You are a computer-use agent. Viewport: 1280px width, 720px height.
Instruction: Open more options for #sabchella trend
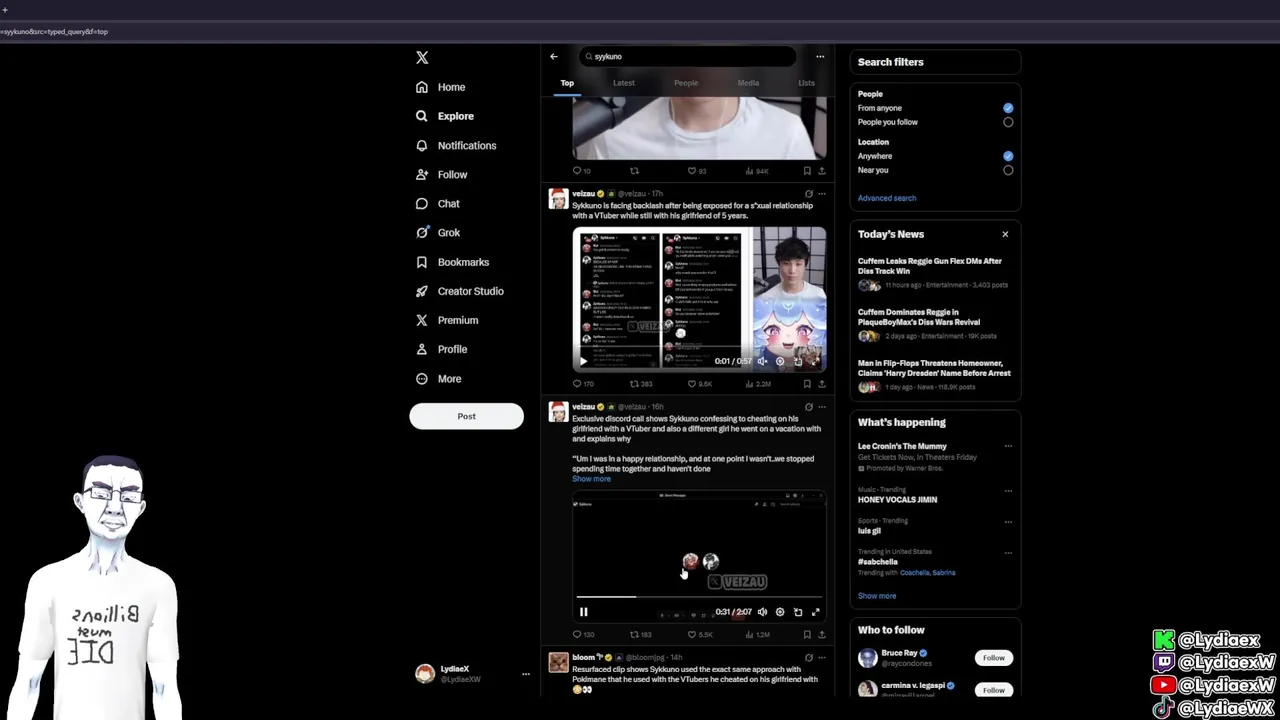tap(1008, 553)
